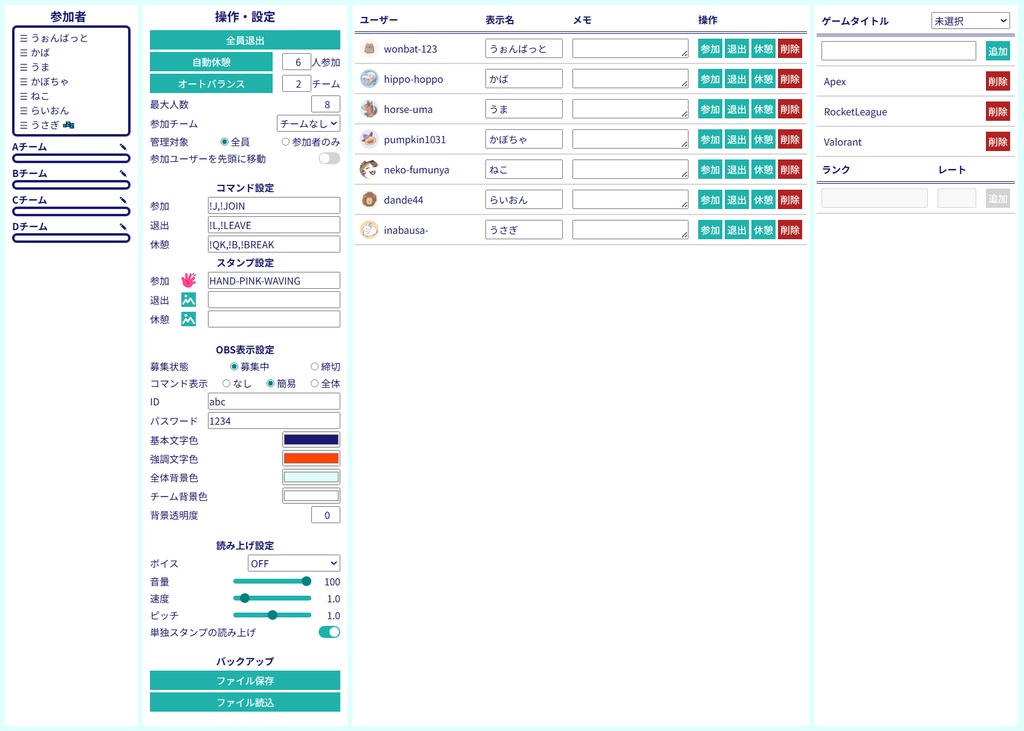Open 参加チーム dropdown showing チームなし

pos(308,123)
